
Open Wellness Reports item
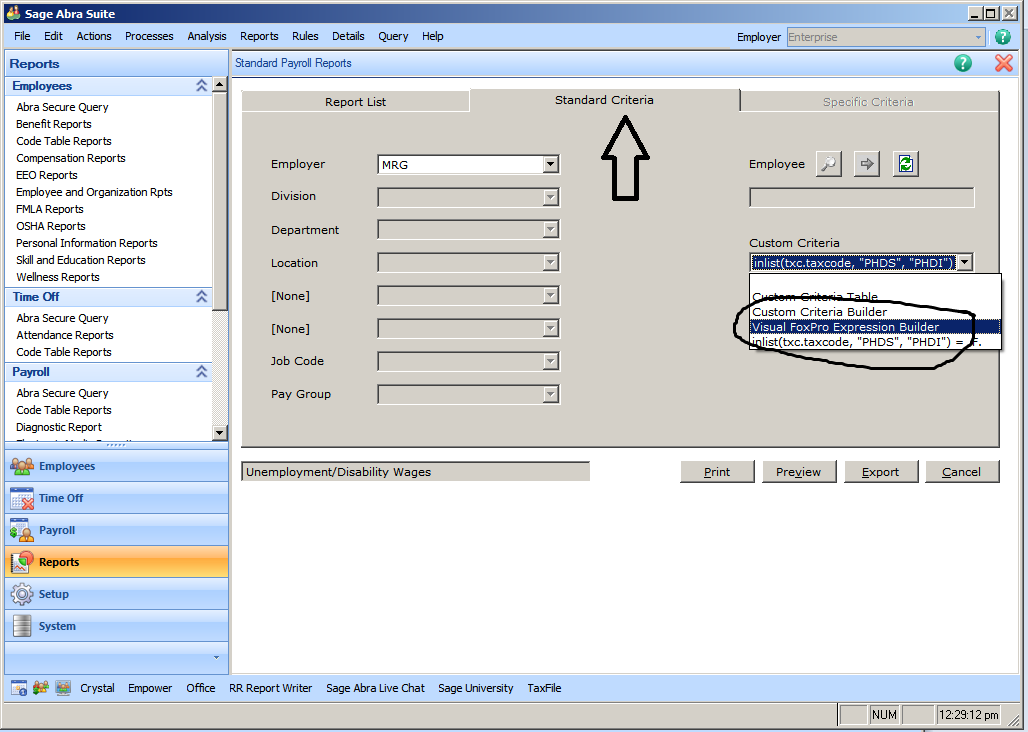tap(58, 277)
